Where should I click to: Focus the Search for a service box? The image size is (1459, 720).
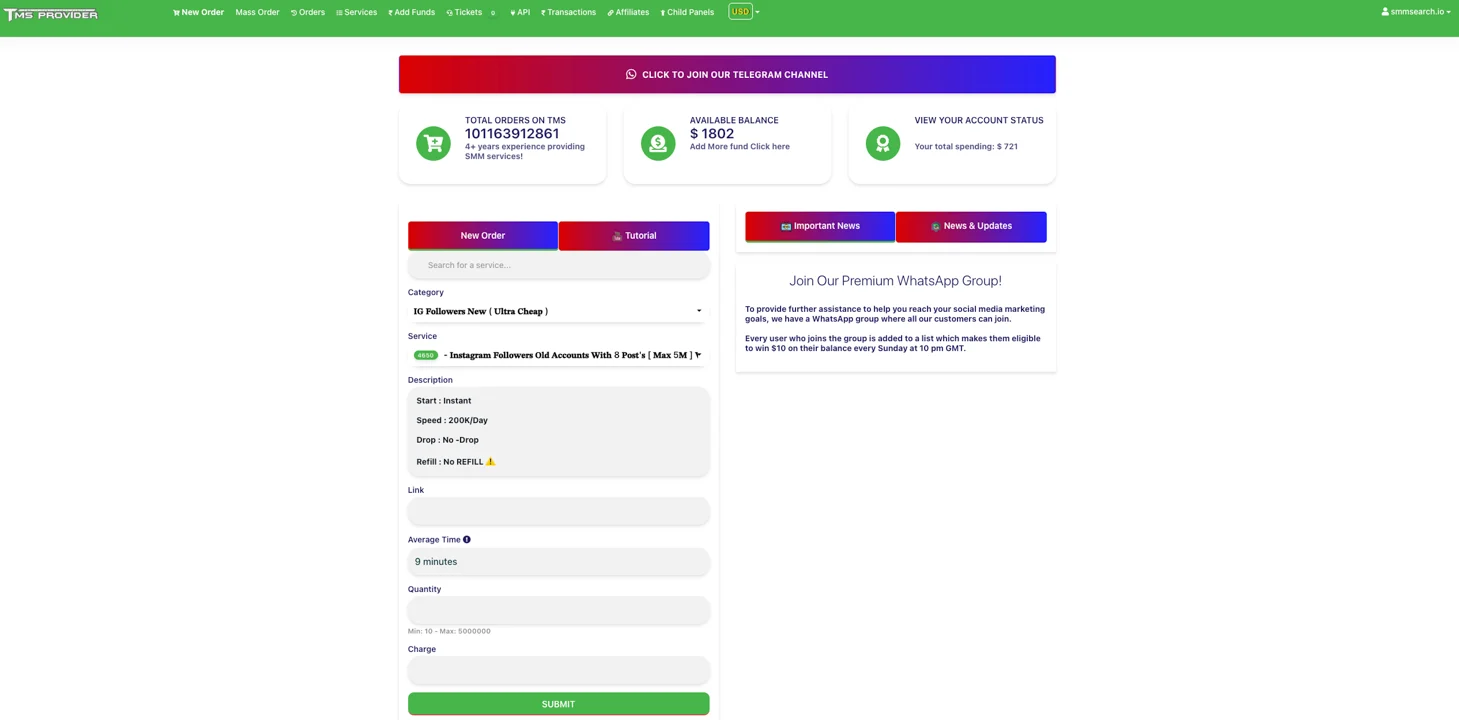tap(558, 265)
